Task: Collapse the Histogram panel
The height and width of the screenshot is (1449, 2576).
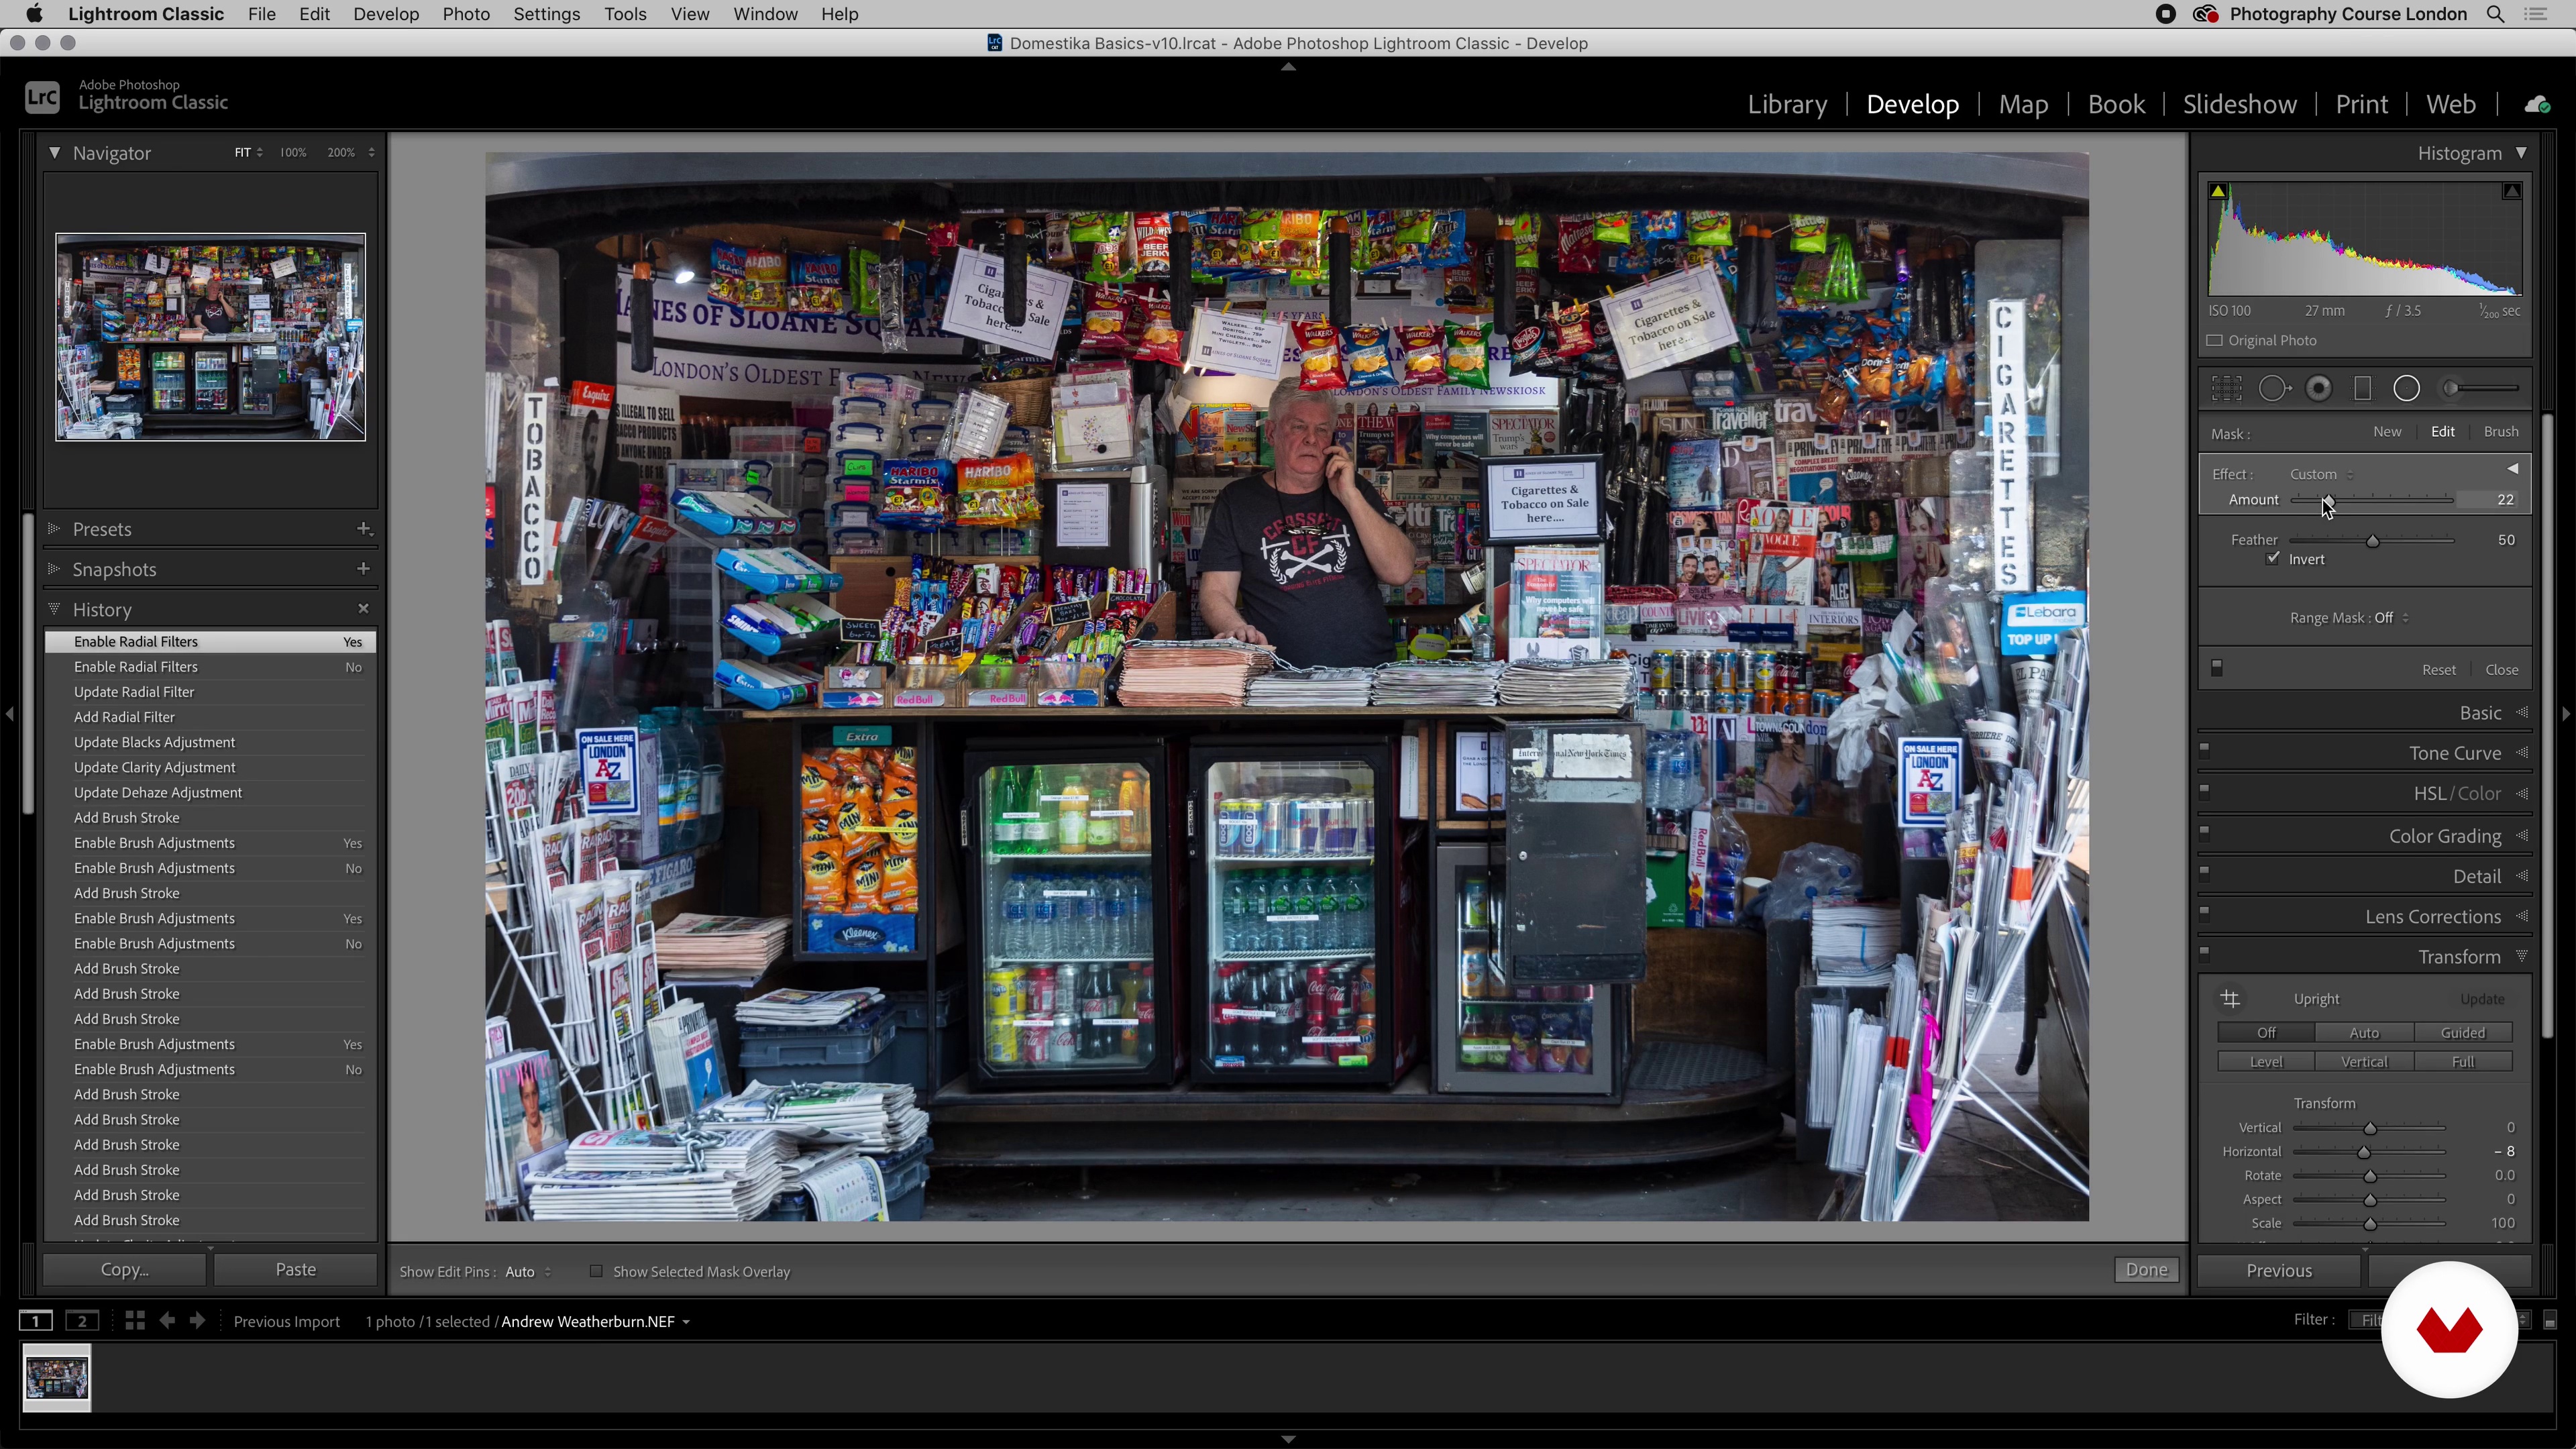Action: pos(2521,153)
